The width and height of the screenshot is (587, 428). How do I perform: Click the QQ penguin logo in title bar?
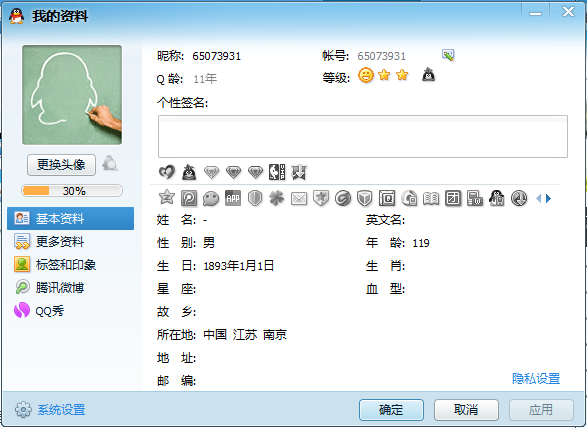coord(16,16)
